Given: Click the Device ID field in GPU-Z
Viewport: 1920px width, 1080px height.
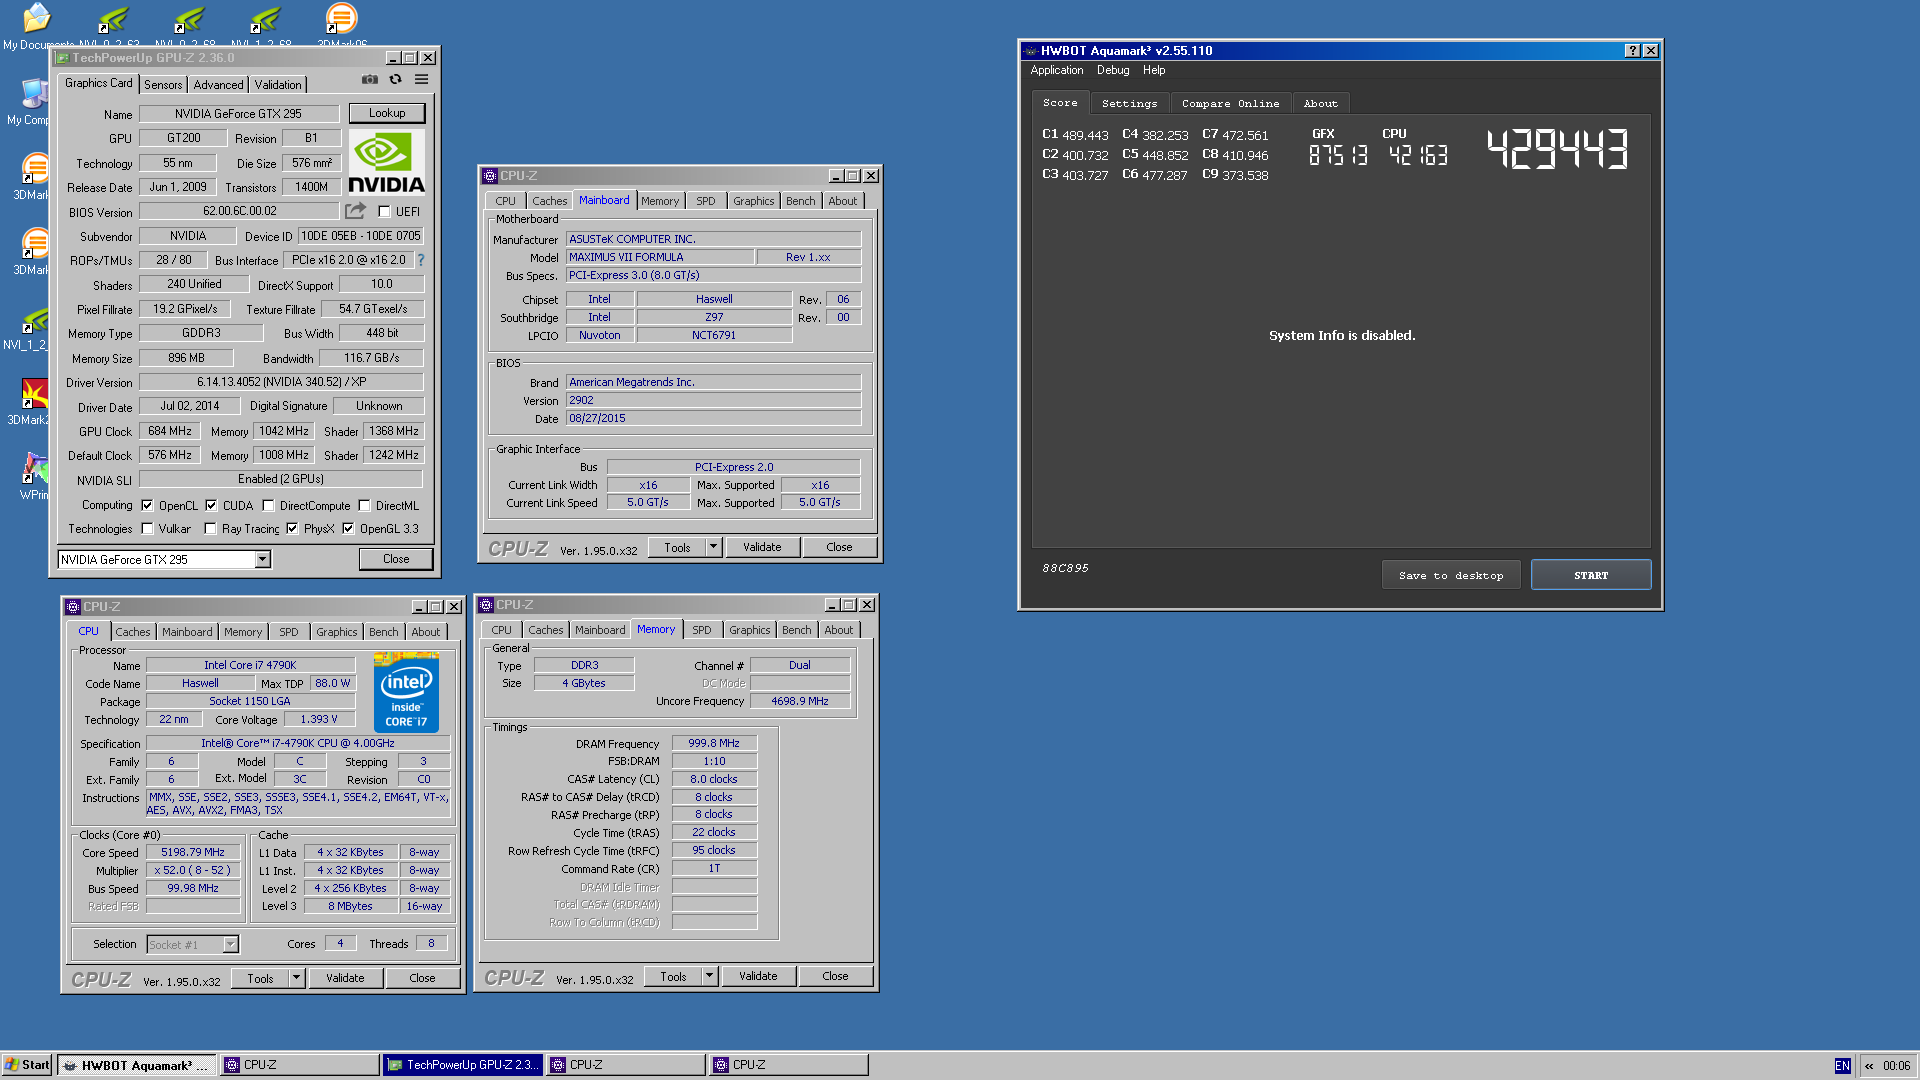Looking at the screenshot, I should point(361,236).
